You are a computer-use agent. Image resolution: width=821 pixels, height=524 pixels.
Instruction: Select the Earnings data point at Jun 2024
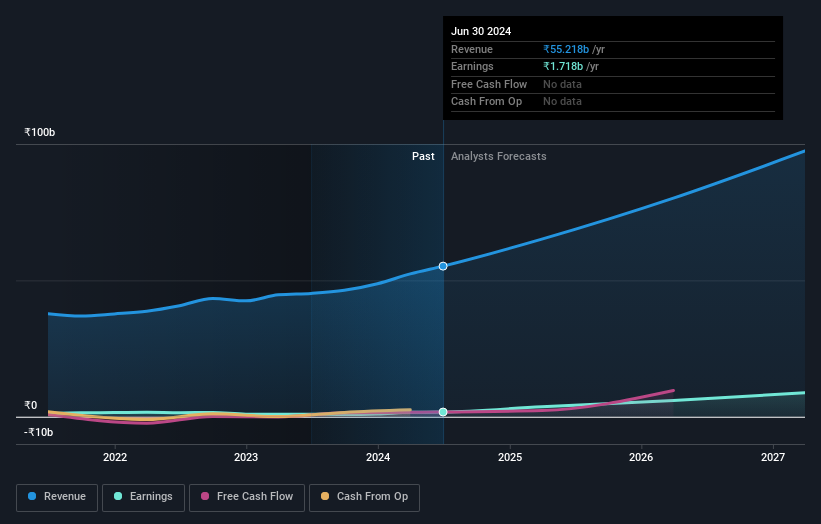coord(443,412)
